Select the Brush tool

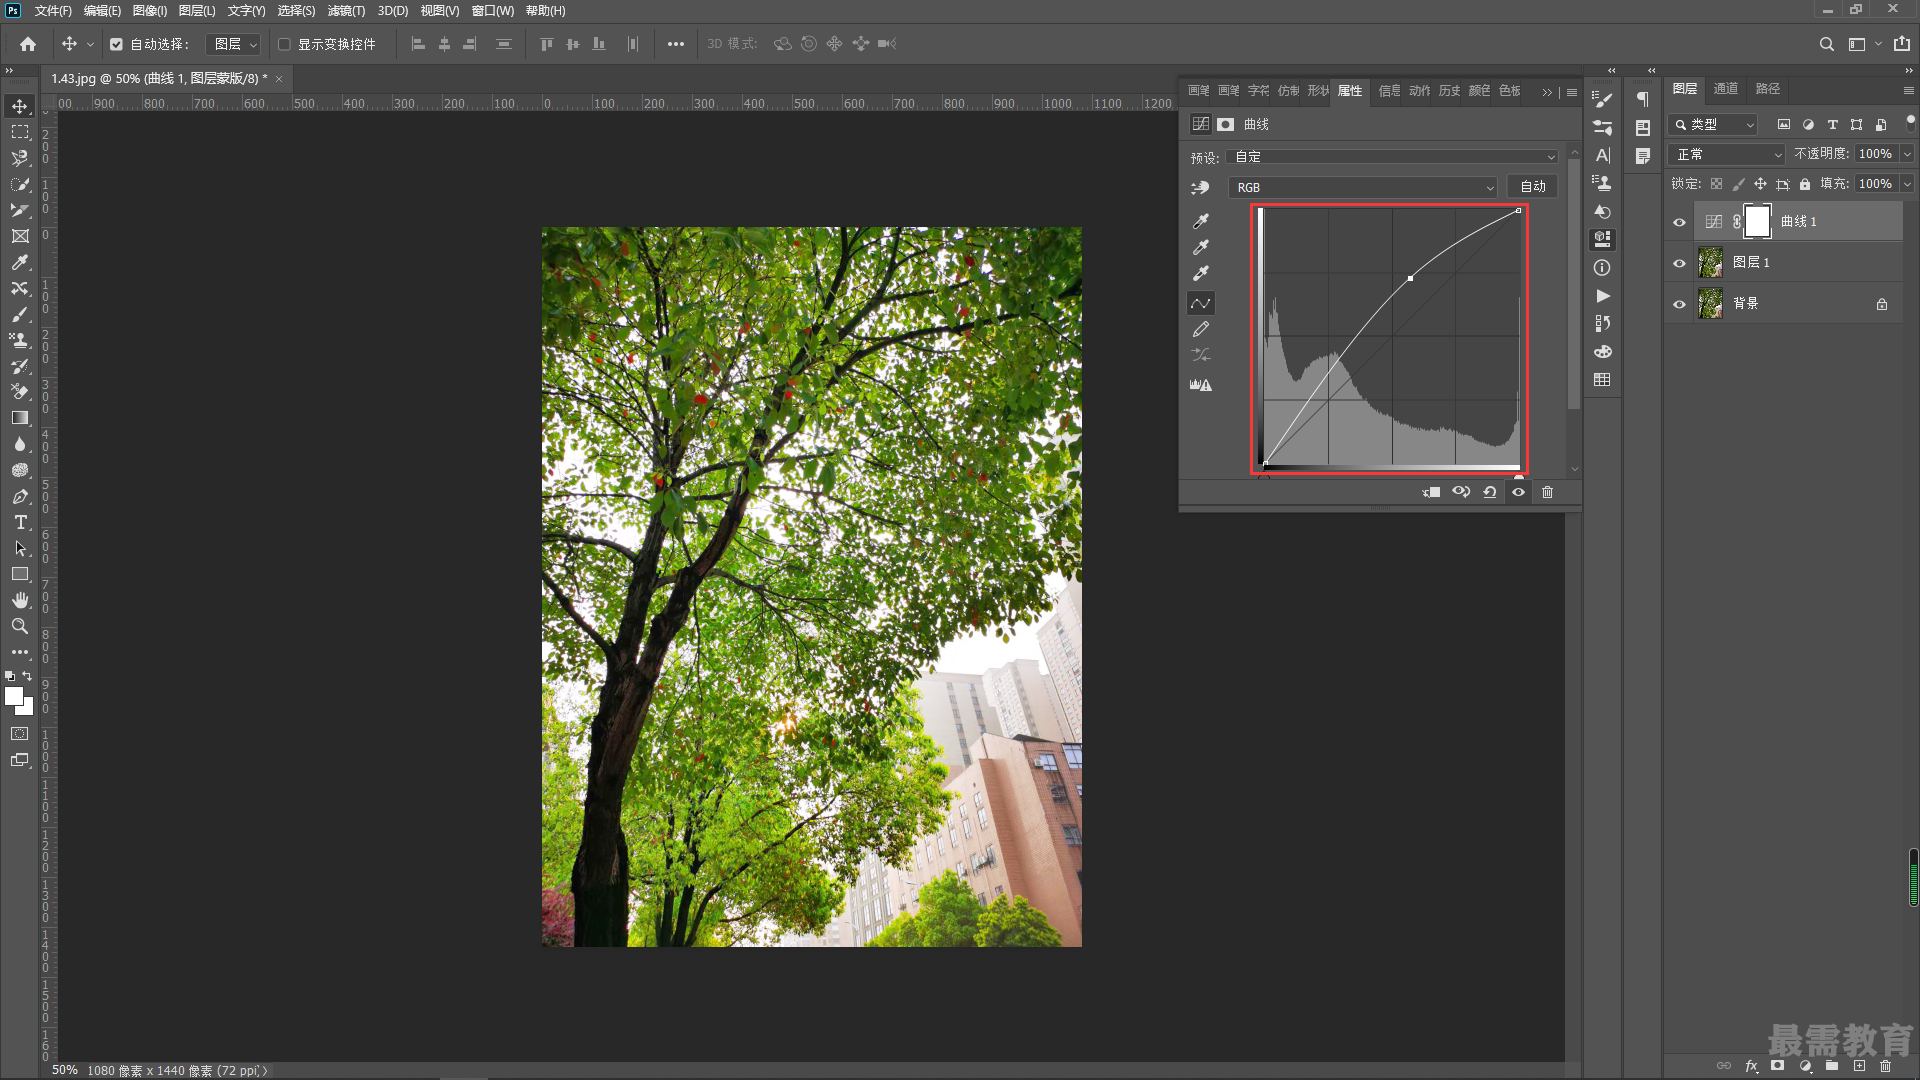click(x=20, y=314)
